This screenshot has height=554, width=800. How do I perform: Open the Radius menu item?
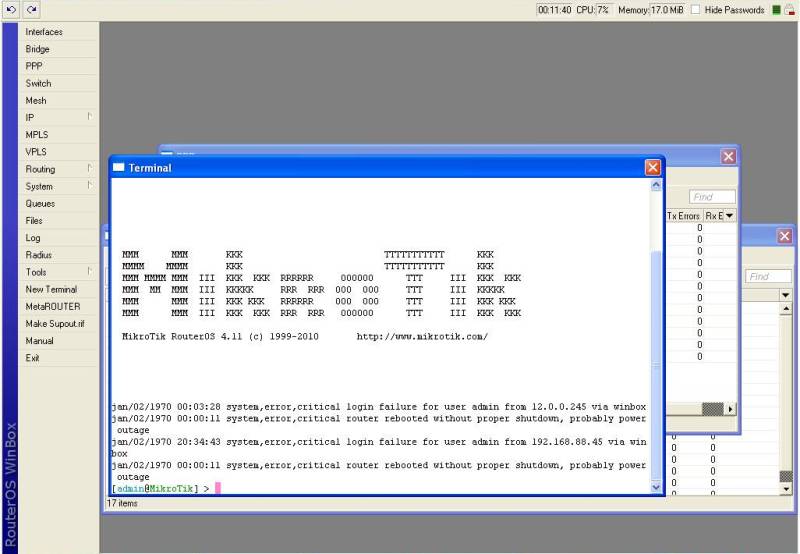pos(38,255)
